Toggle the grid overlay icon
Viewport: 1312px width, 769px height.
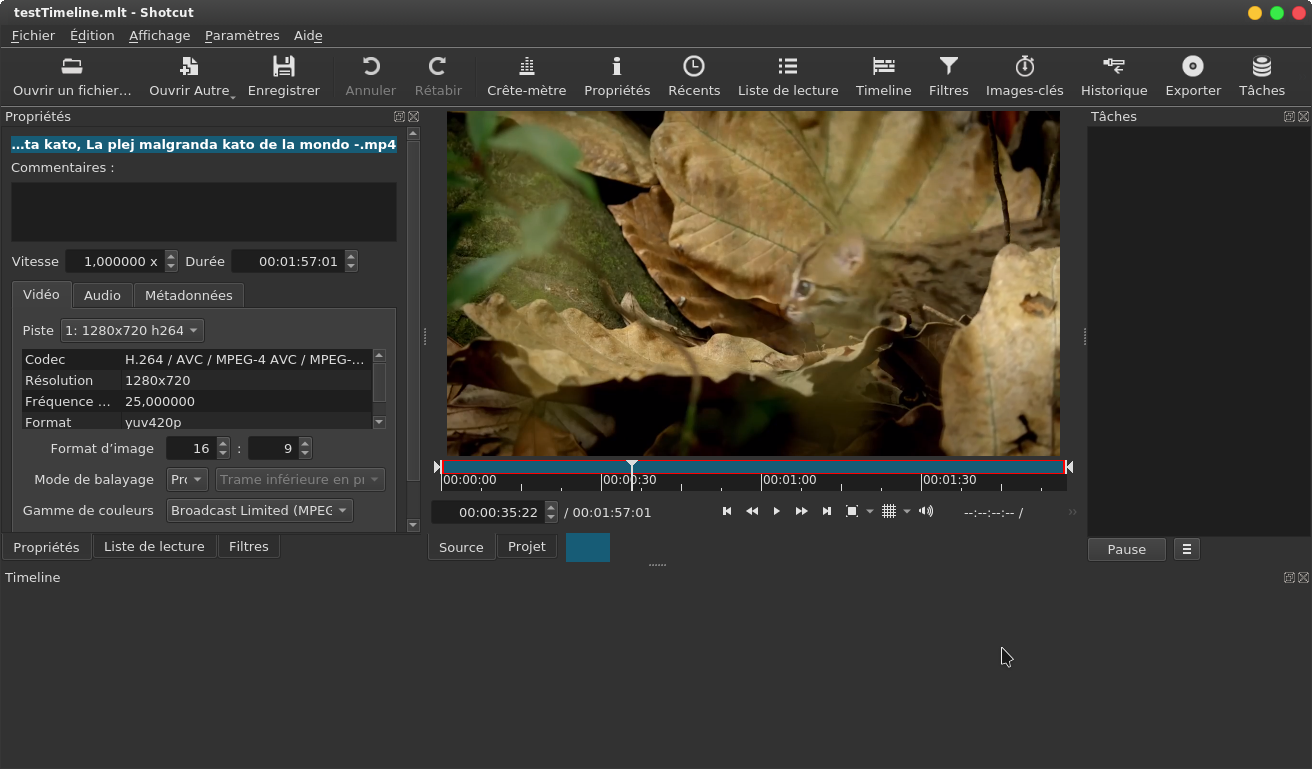888,511
